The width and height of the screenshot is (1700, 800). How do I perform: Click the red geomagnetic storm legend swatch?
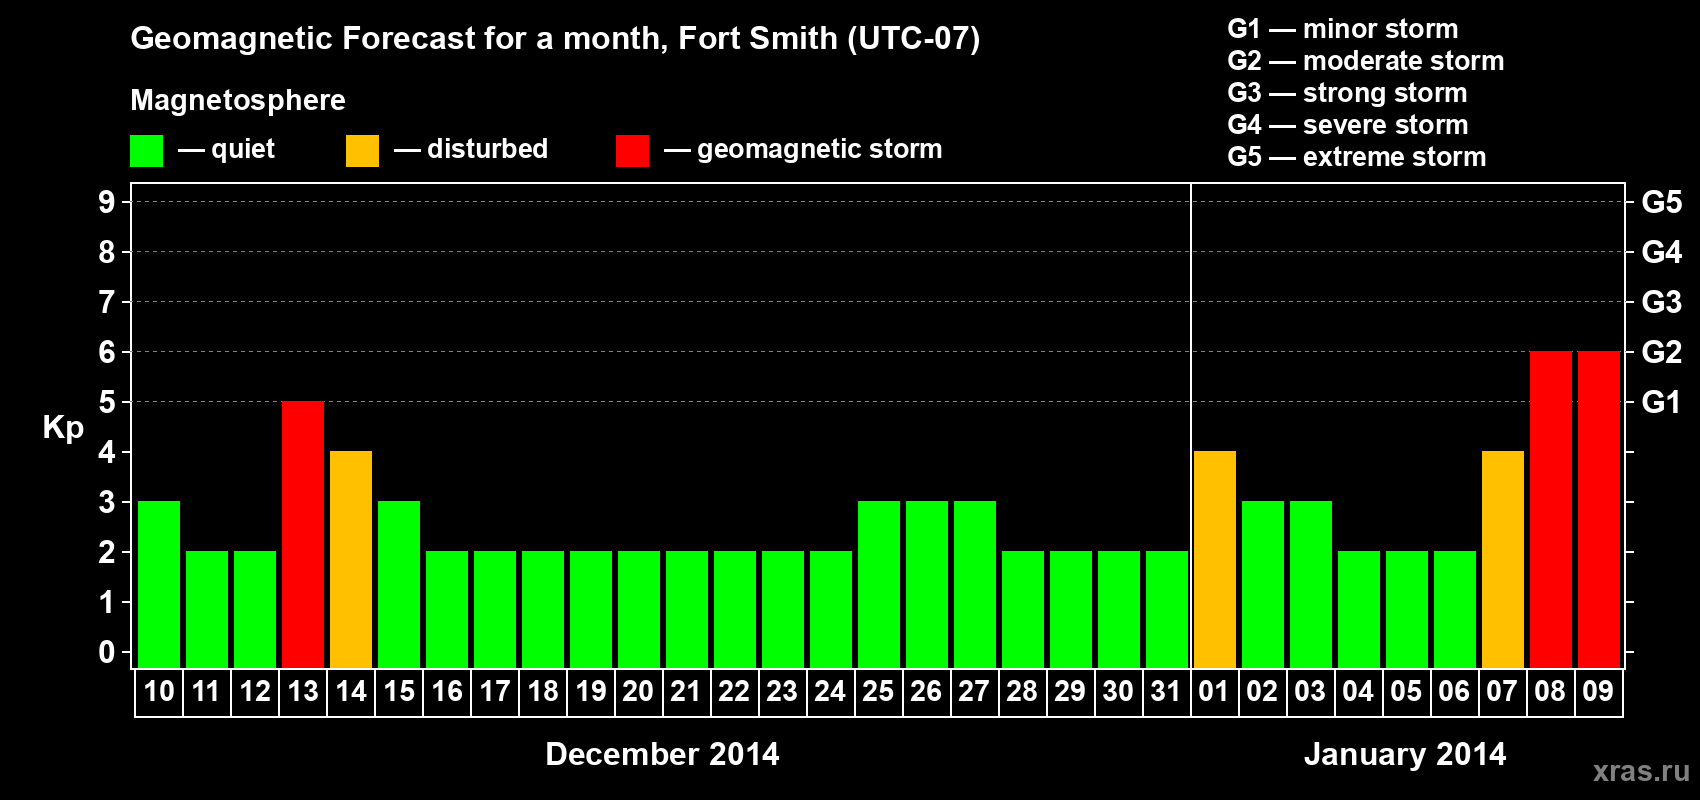(632, 151)
